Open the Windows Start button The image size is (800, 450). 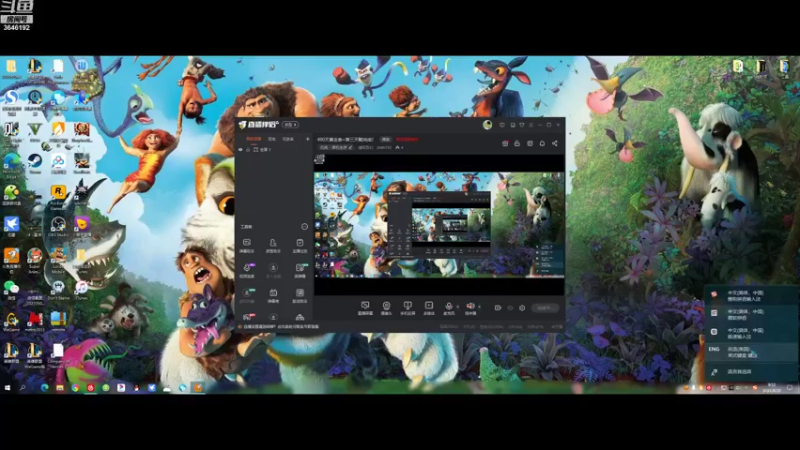click(x=8, y=388)
